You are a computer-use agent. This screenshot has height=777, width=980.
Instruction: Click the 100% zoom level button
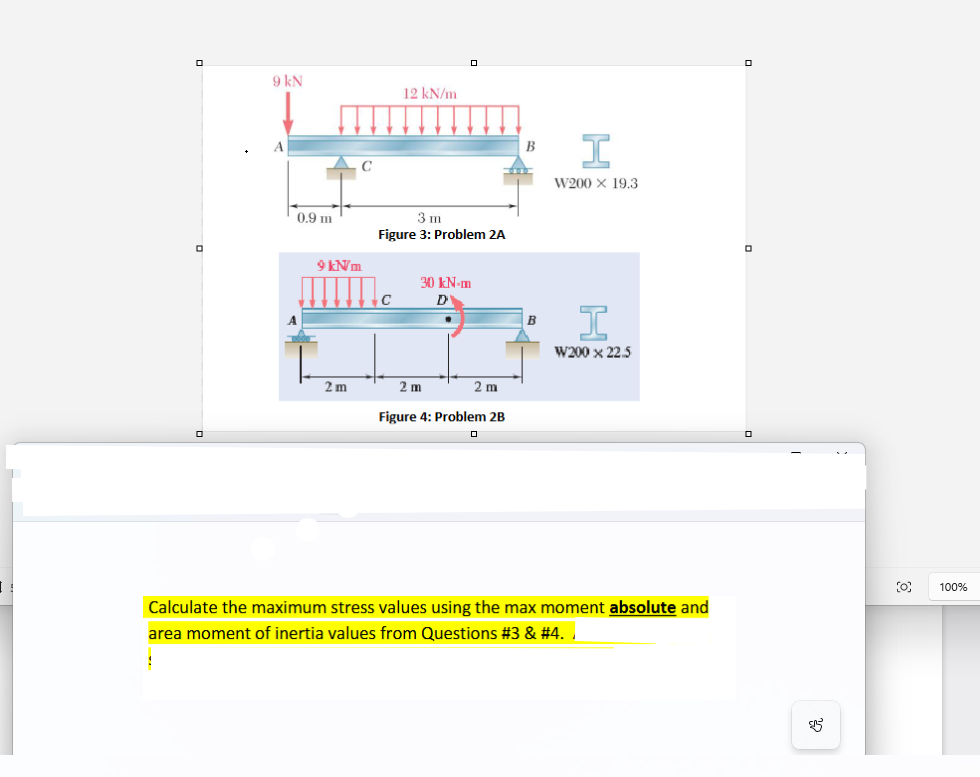tap(953, 587)
